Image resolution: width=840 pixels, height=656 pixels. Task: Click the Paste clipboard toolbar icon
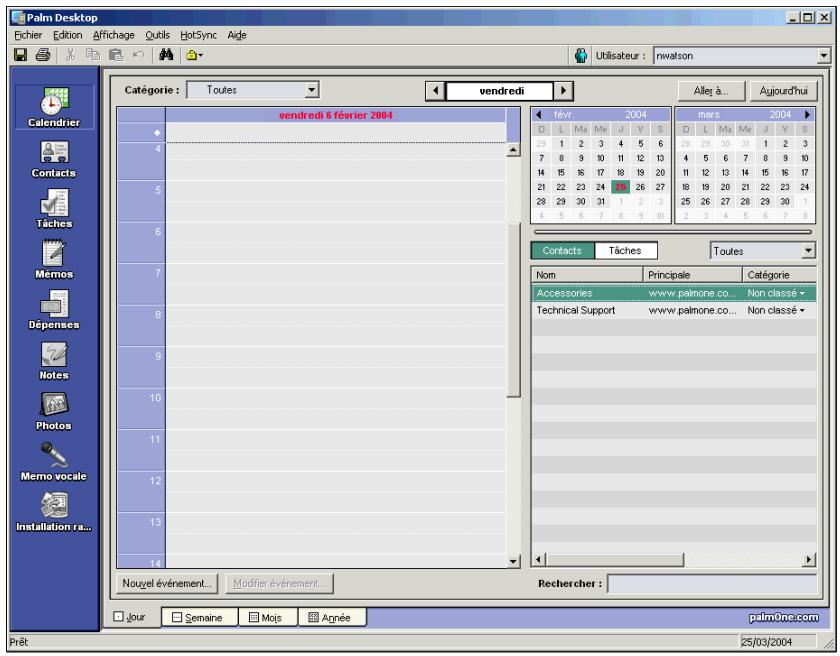coord(116,55)
